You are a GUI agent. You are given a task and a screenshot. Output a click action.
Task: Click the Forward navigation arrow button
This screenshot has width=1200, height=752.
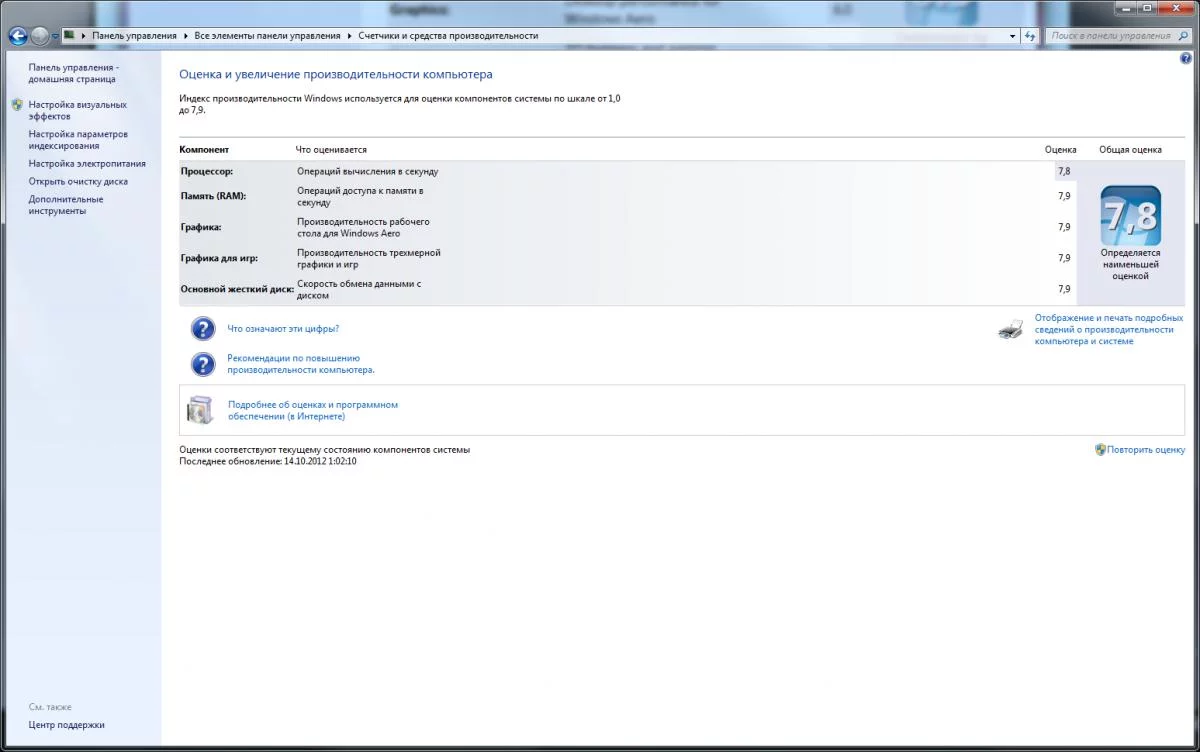point(40,36)
